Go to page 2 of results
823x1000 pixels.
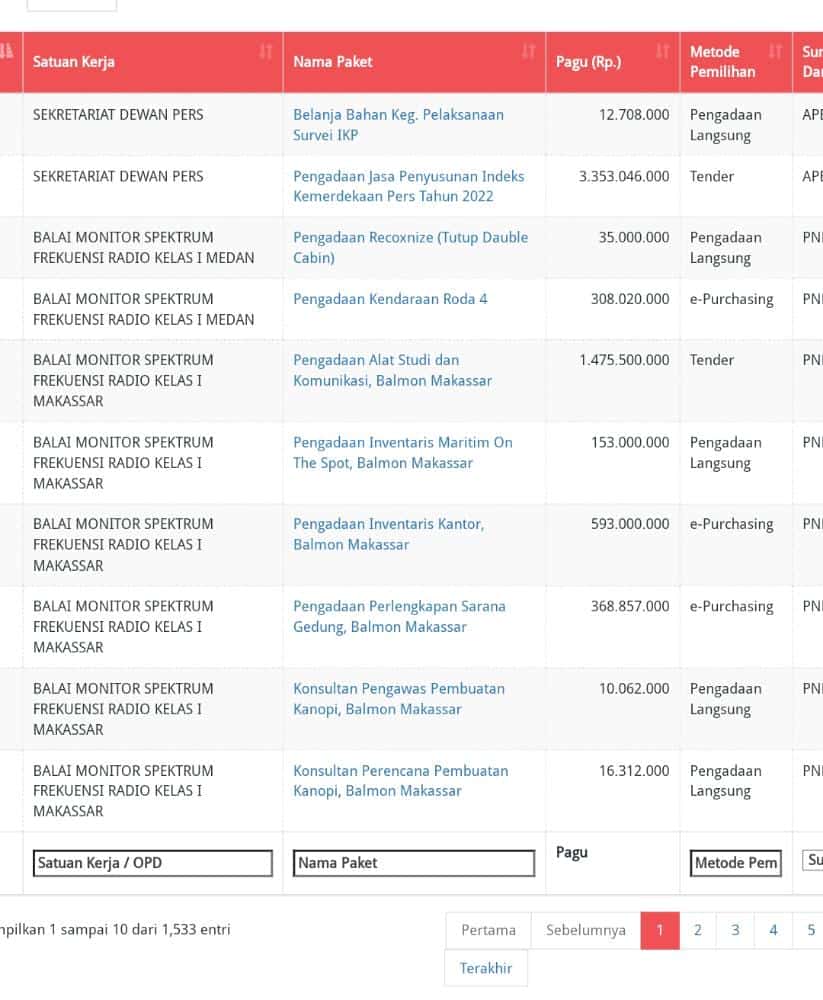tap(697, 930)
